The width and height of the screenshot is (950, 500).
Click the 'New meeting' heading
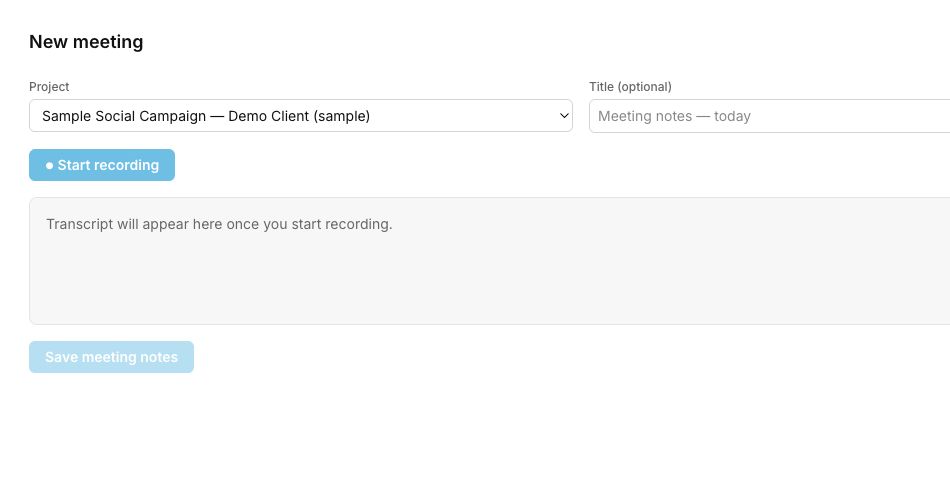pos(86,42)
